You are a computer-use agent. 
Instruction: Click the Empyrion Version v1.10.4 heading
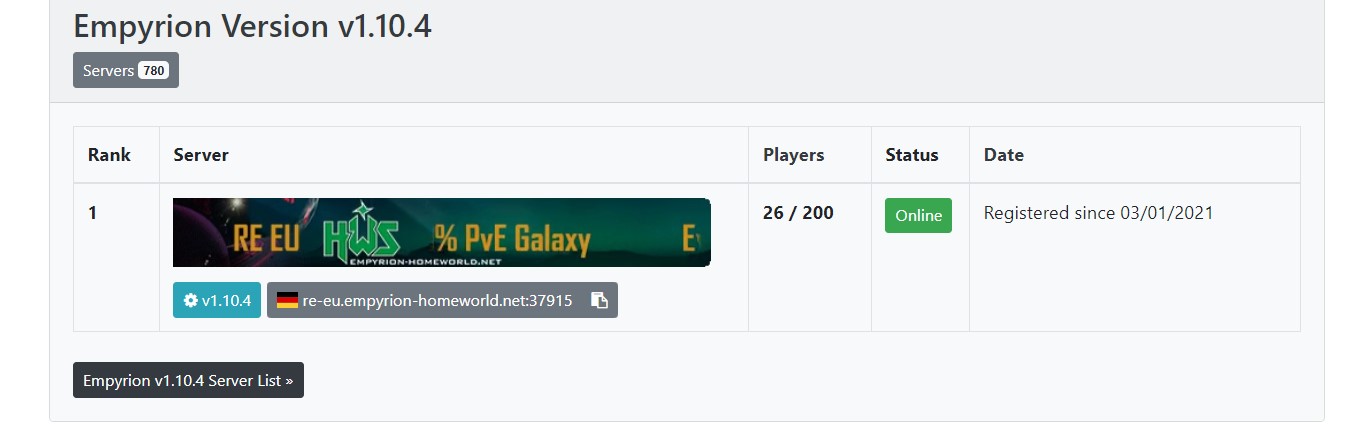coord(252,26)
